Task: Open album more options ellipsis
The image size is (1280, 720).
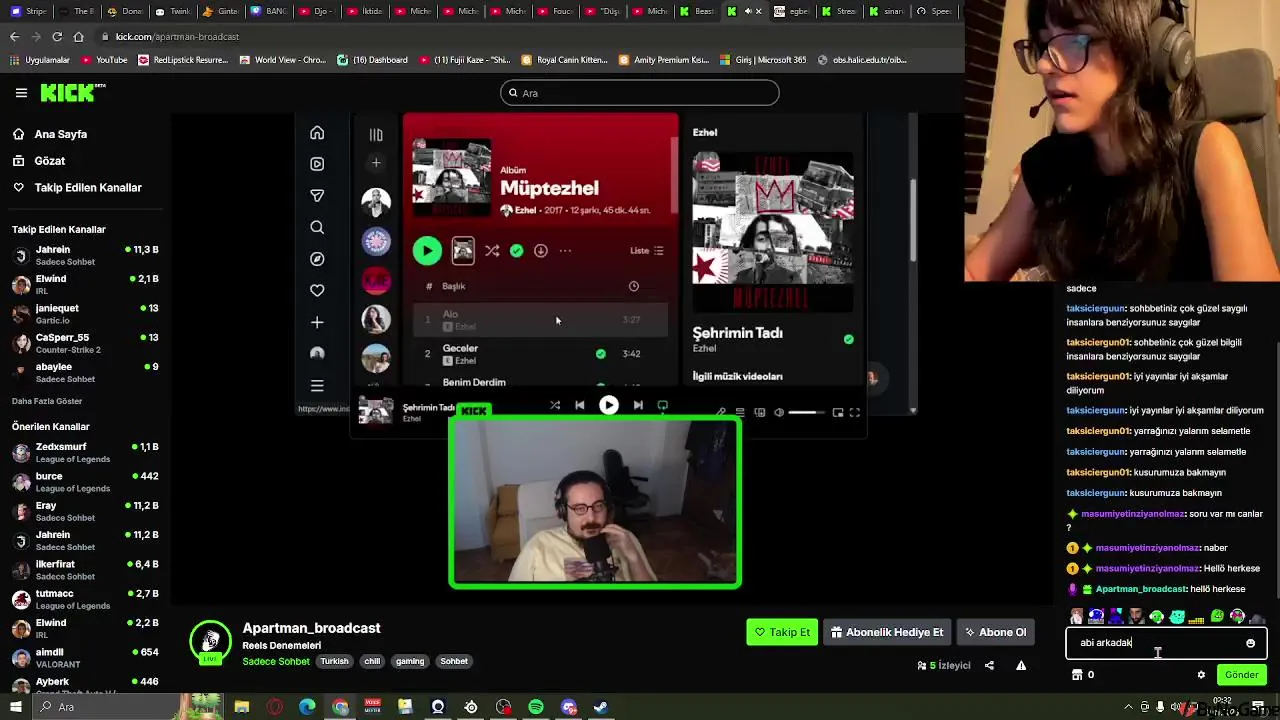Action: click(x=565, y=251)
